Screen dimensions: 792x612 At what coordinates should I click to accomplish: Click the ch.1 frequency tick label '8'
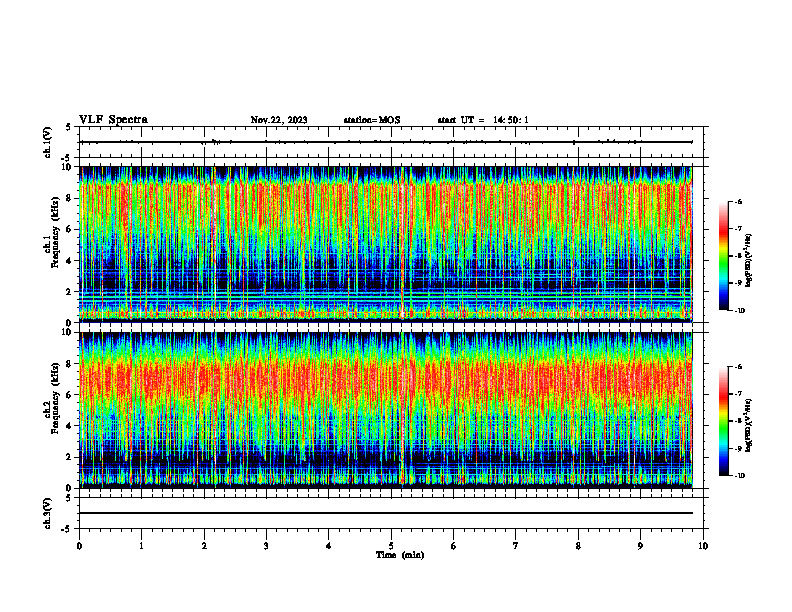click(x=69, y=198)
